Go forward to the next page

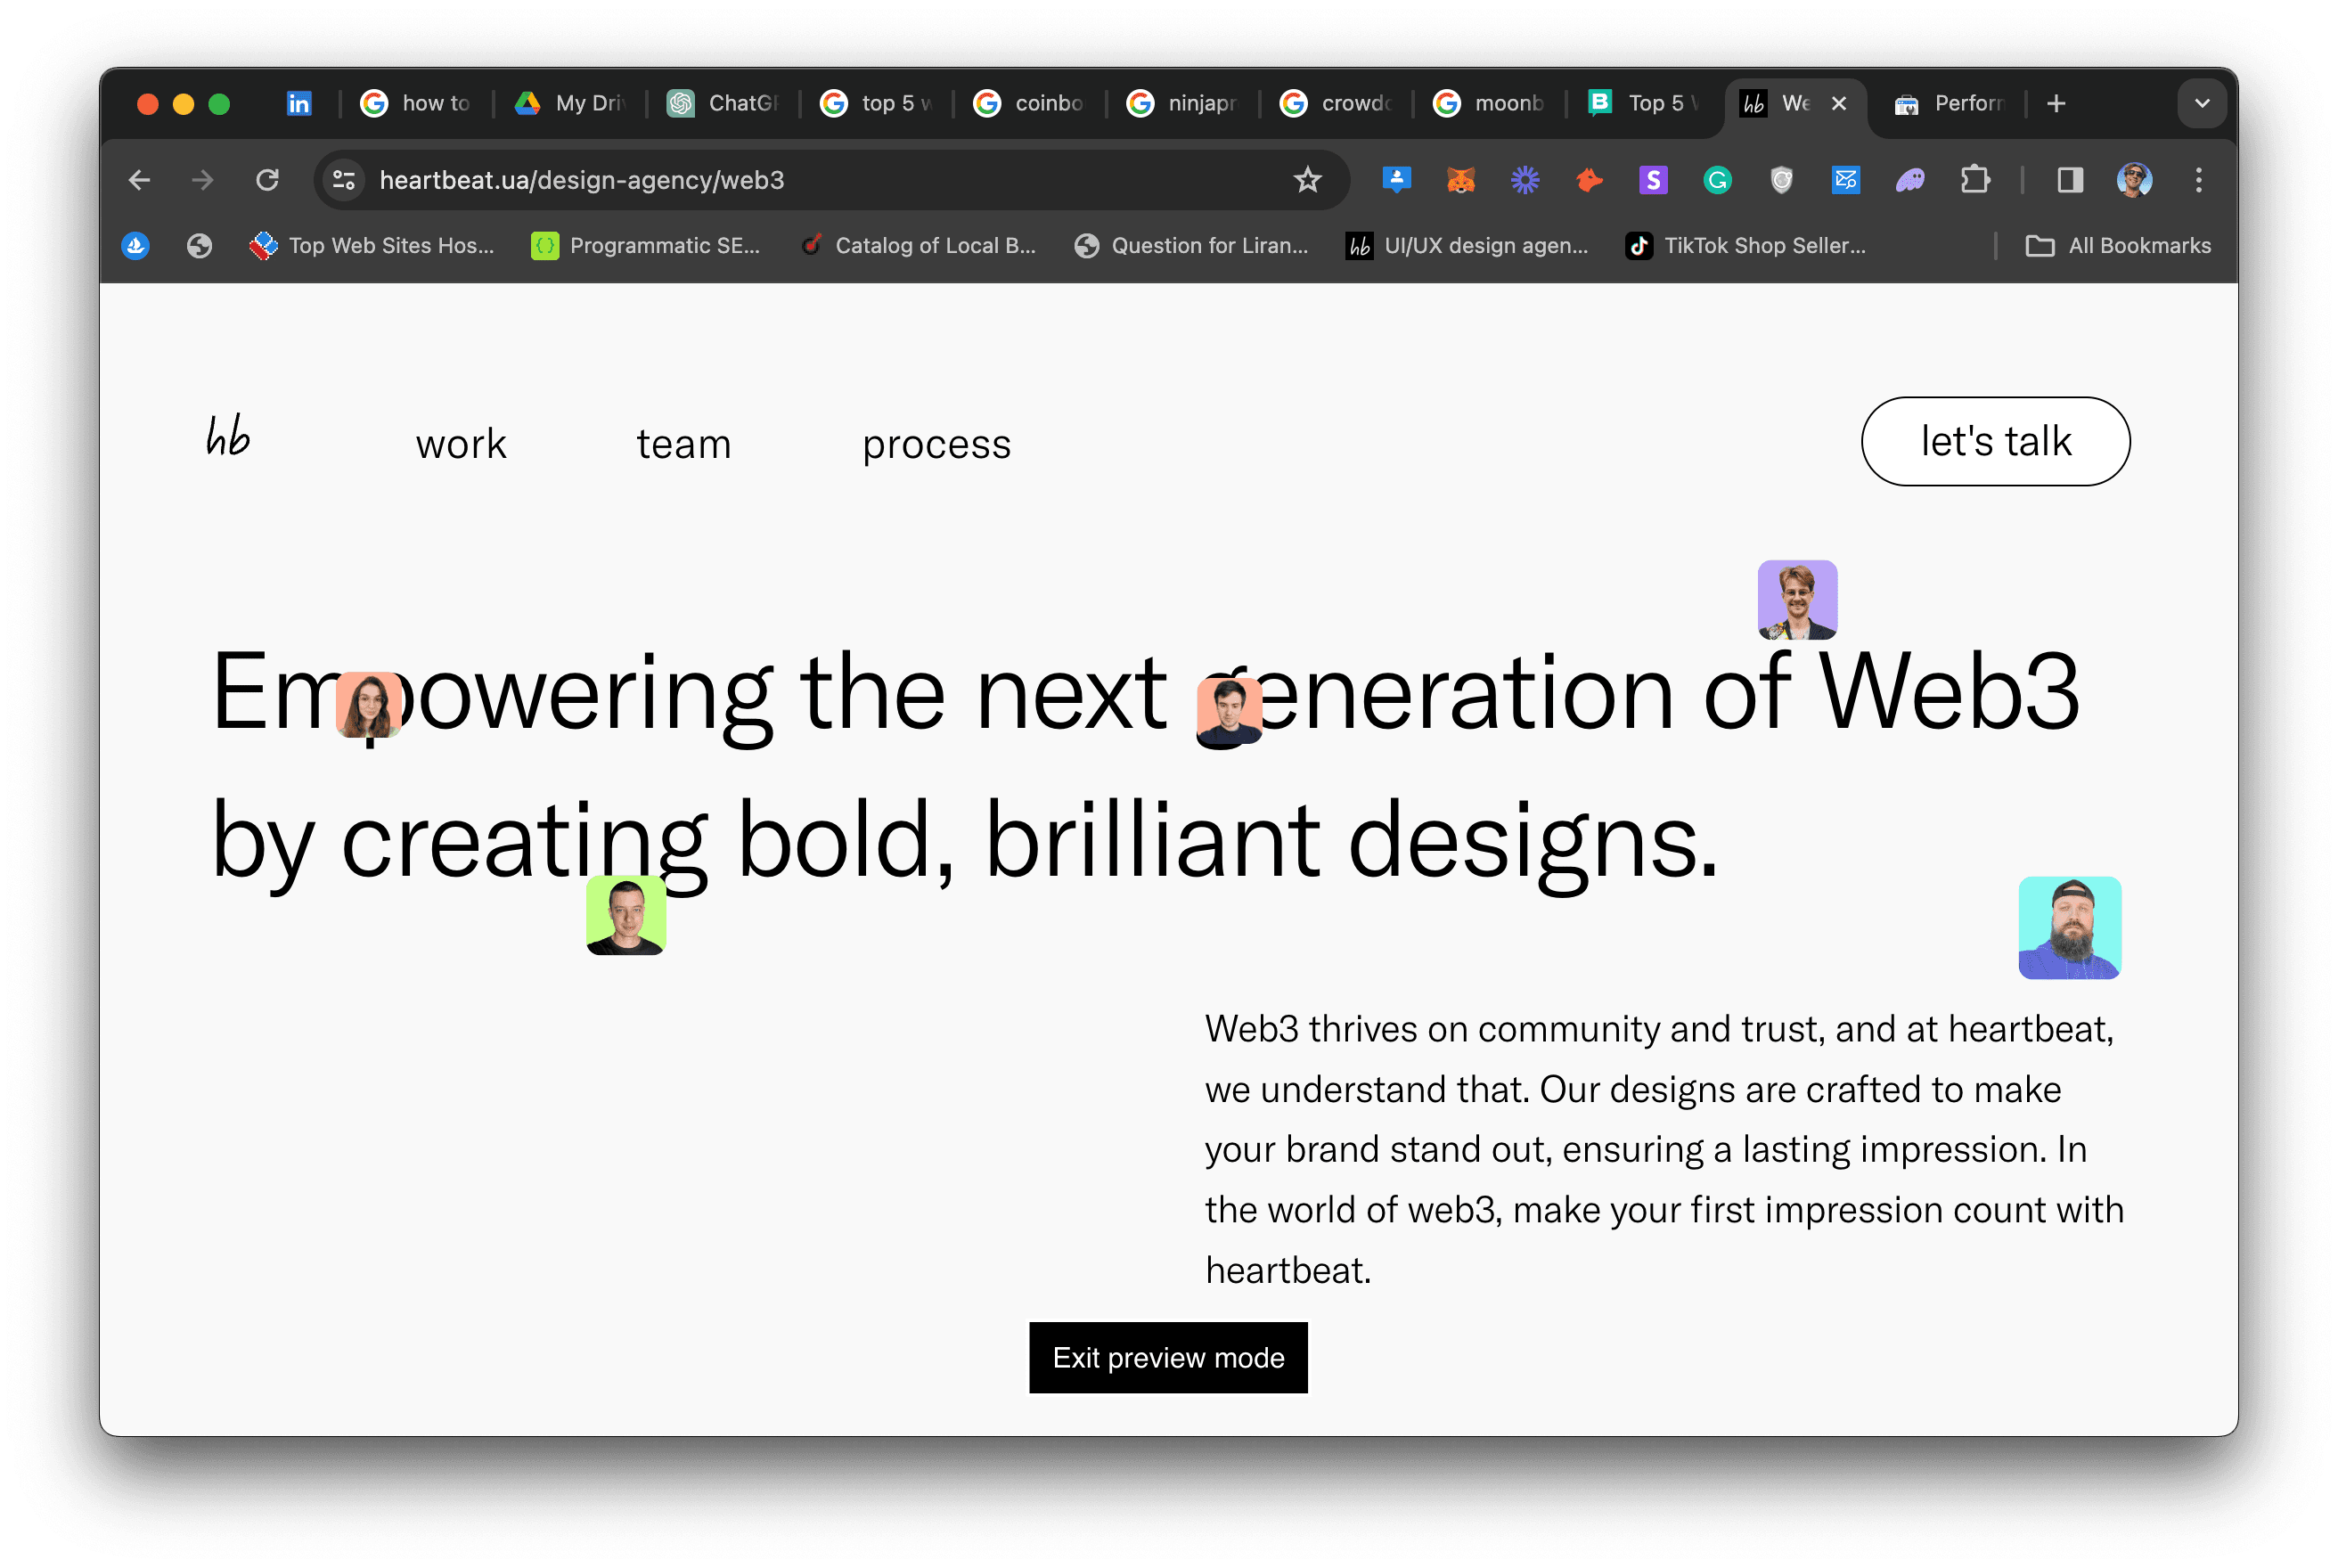tap(203, 180)
